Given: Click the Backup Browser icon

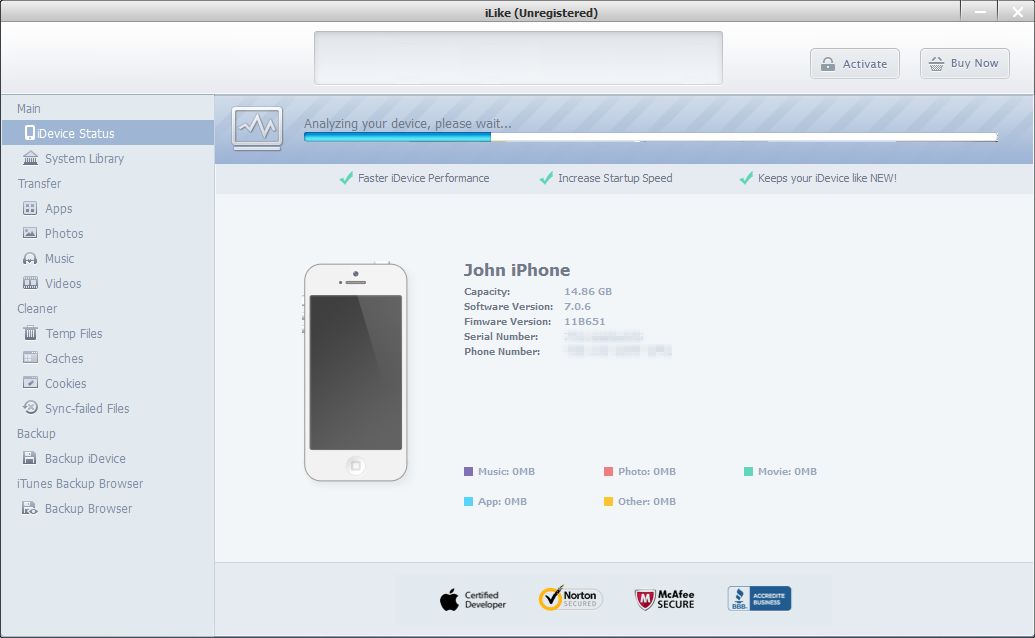Looking at the screenshot, I should (x=30, y=508).
